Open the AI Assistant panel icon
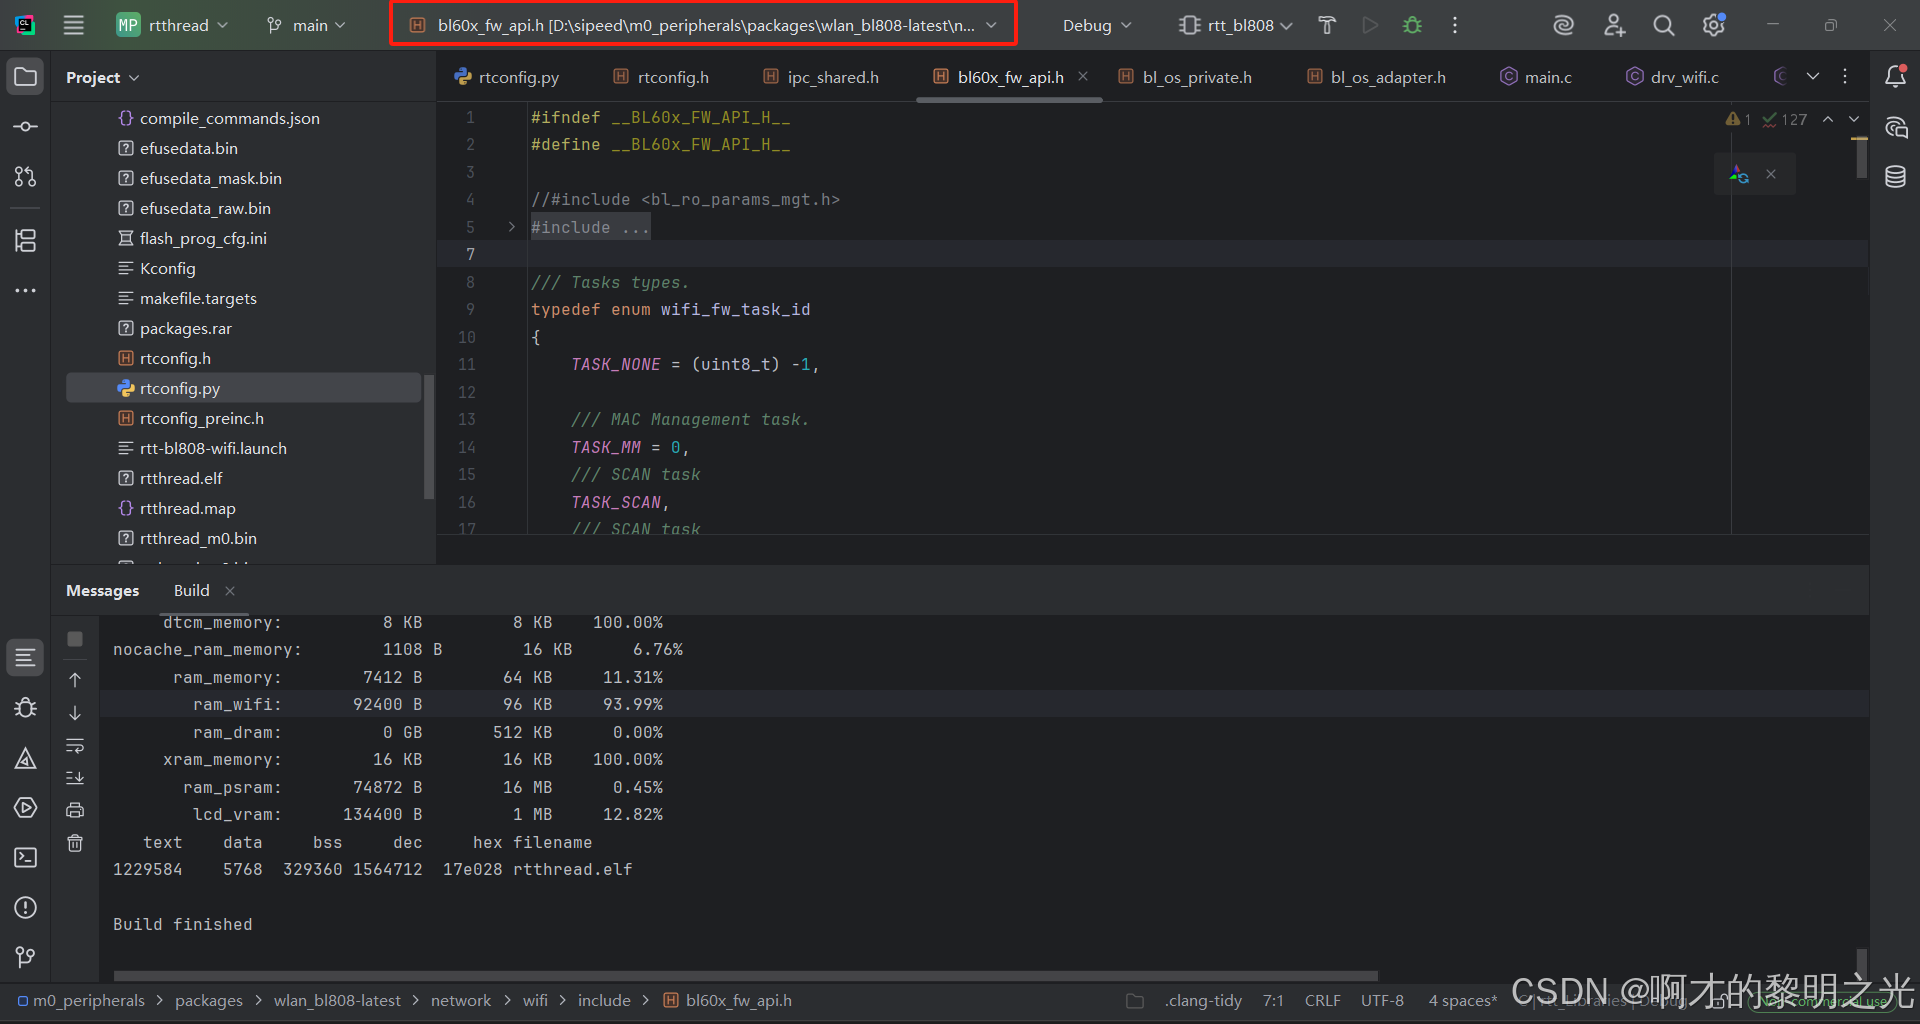Image resolution: width=1920 pixels, height=1024 pixels. [x=1563, y=25]
